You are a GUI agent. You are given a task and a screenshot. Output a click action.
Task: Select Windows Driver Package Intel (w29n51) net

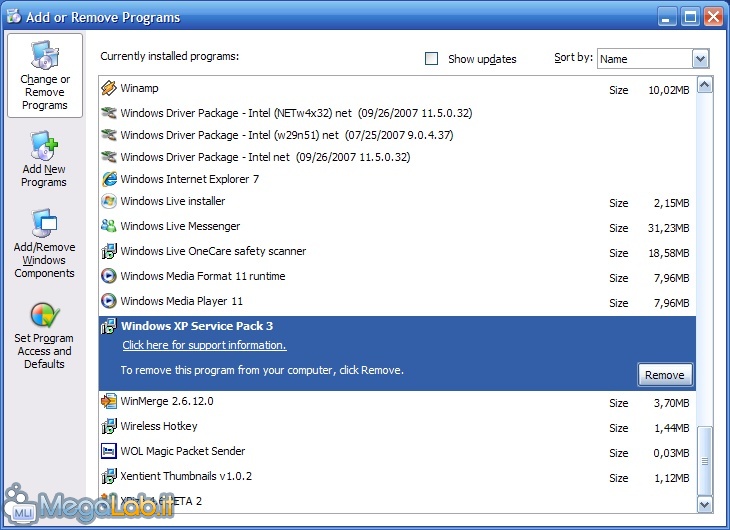[x=397, y=135]
